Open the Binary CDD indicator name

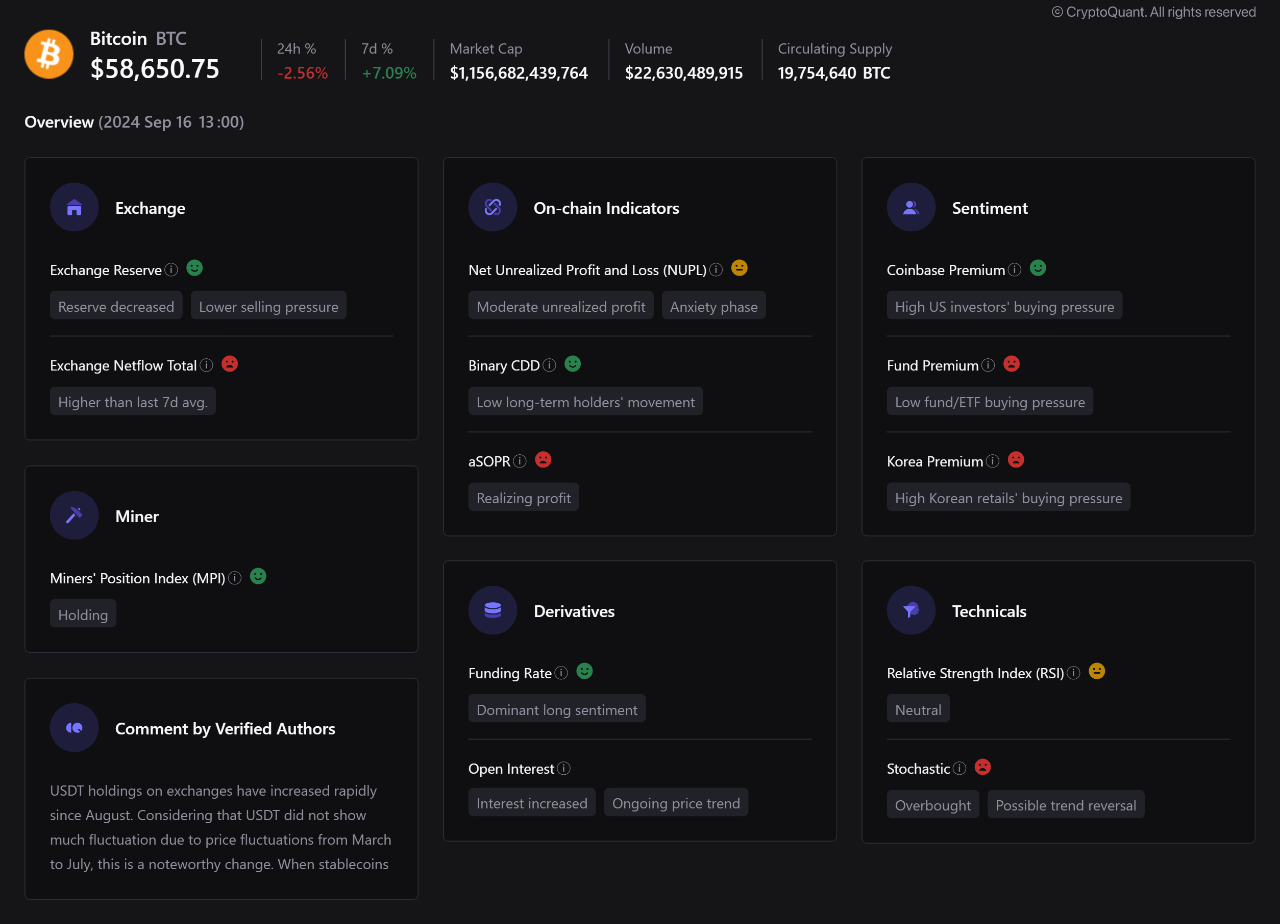click(x=504, y=366)
